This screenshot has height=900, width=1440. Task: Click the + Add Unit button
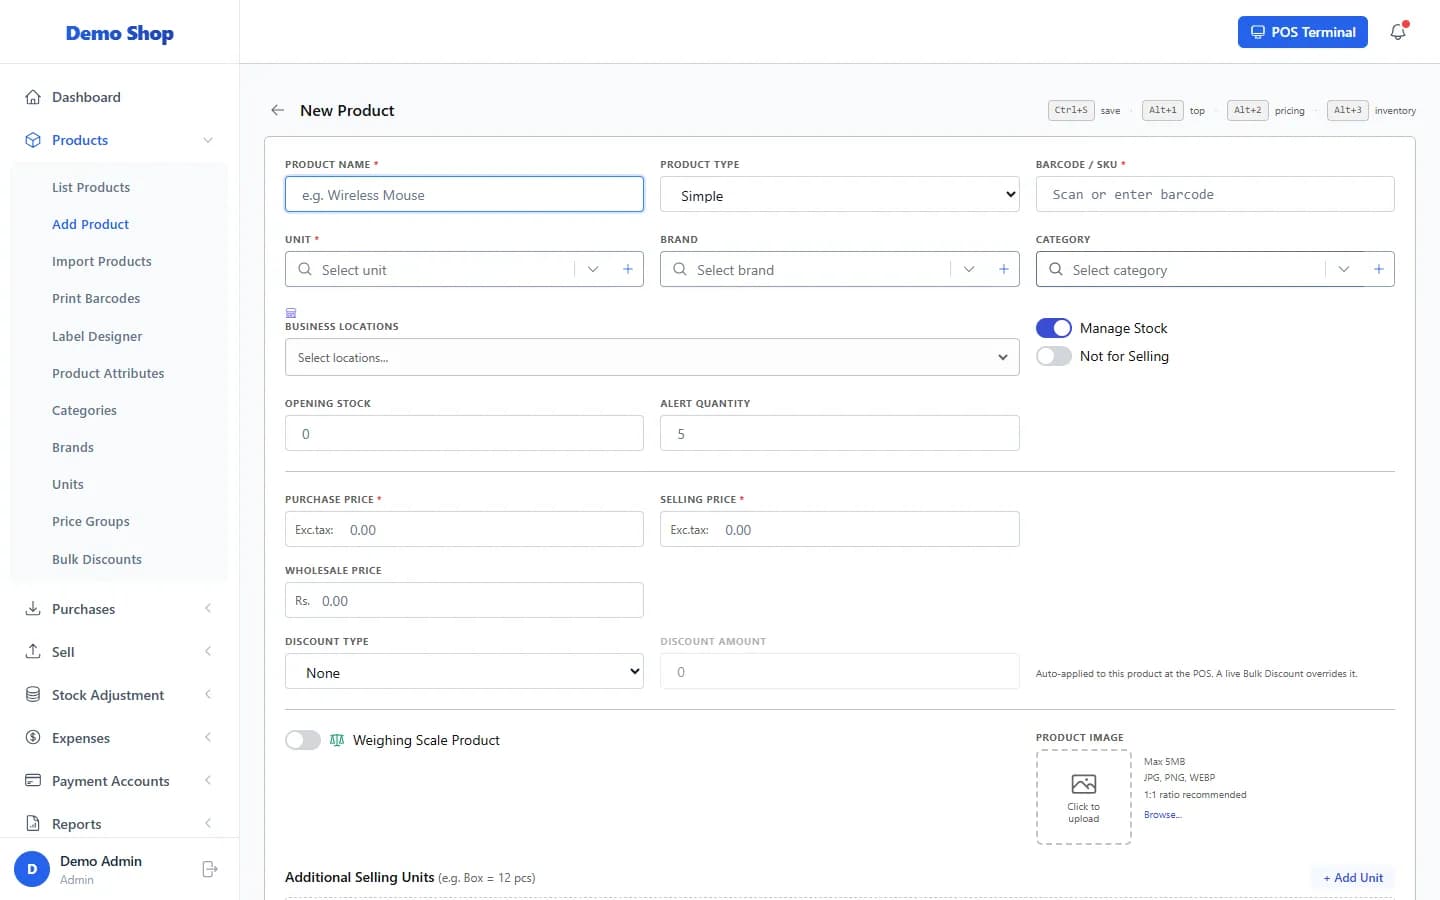tap(1353, 878)
